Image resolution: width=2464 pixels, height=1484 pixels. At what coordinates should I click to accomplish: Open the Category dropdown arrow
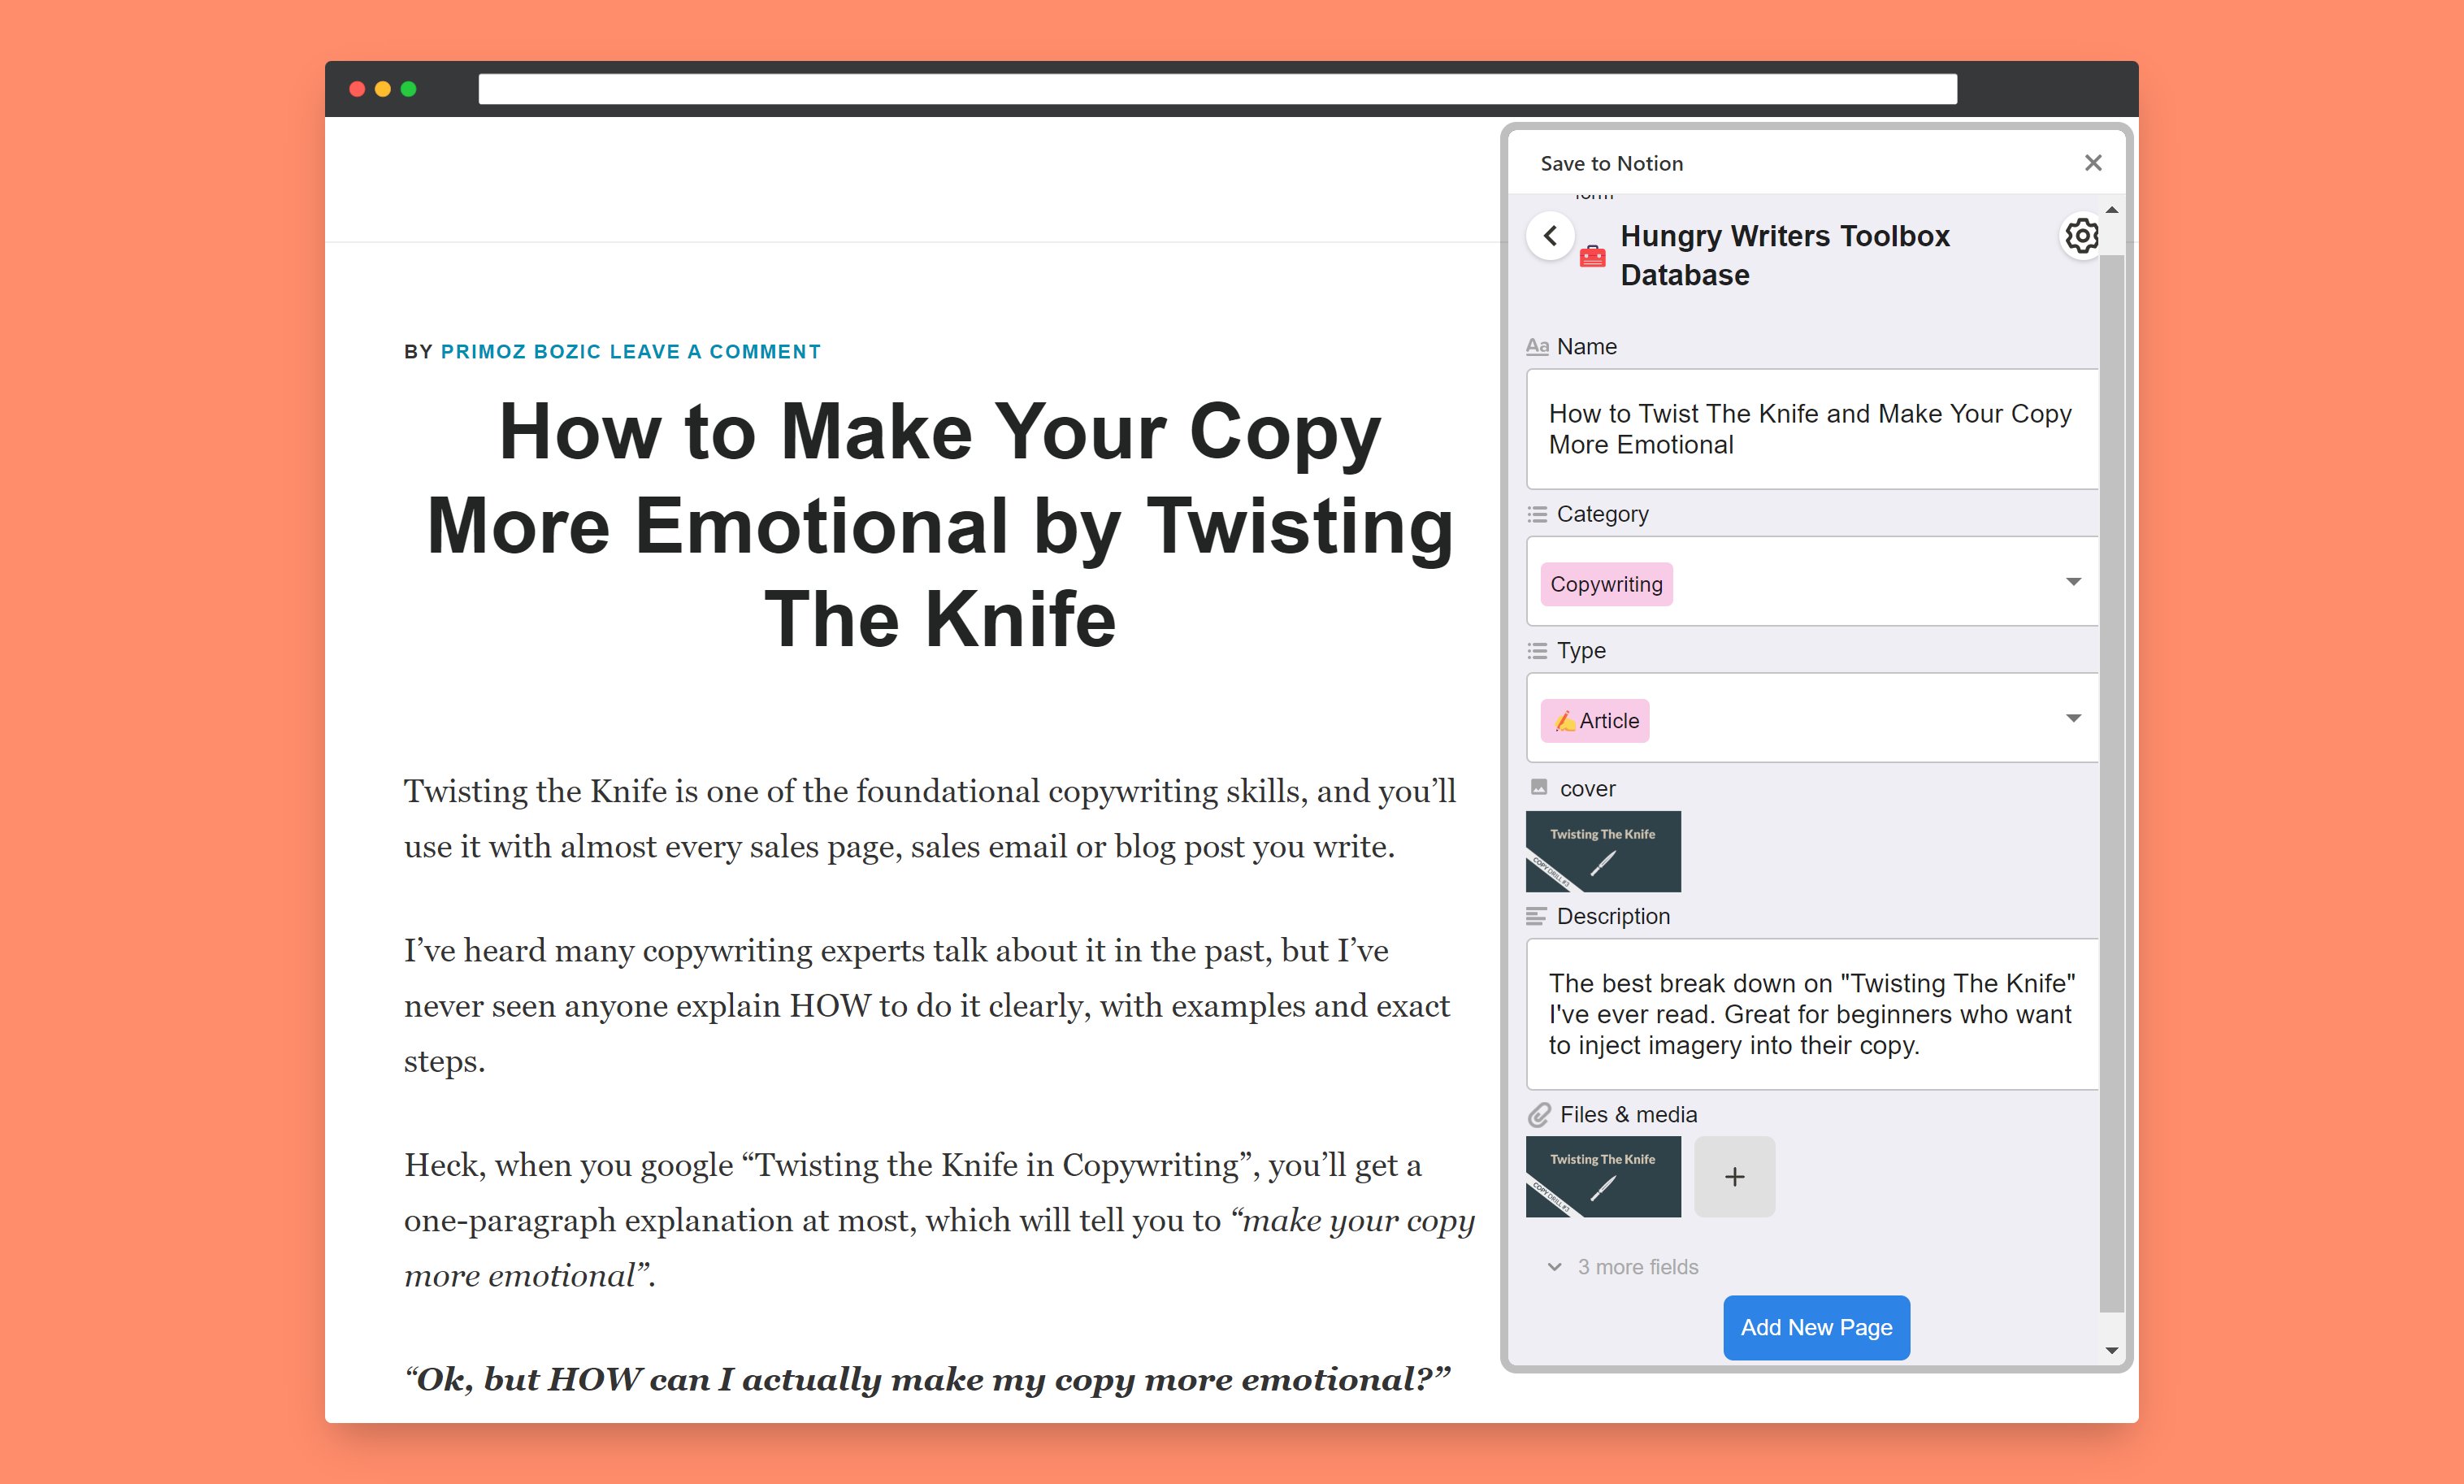pos(2073,582)
